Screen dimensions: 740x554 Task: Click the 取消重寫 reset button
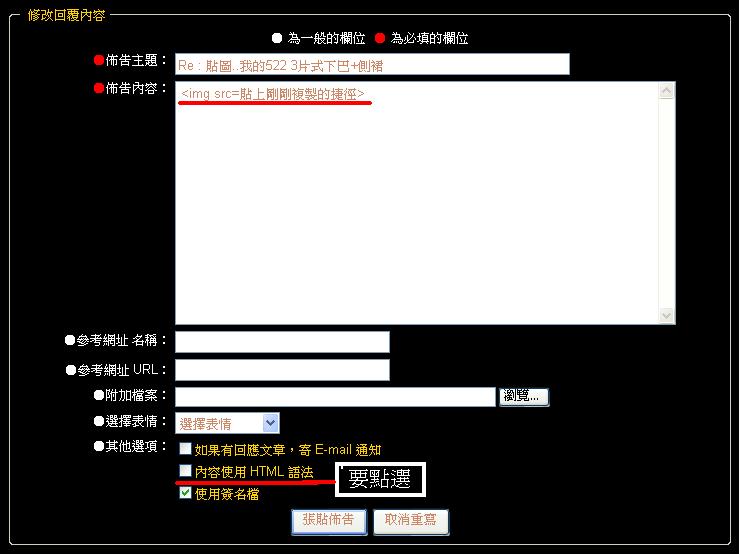pos(411,521)
